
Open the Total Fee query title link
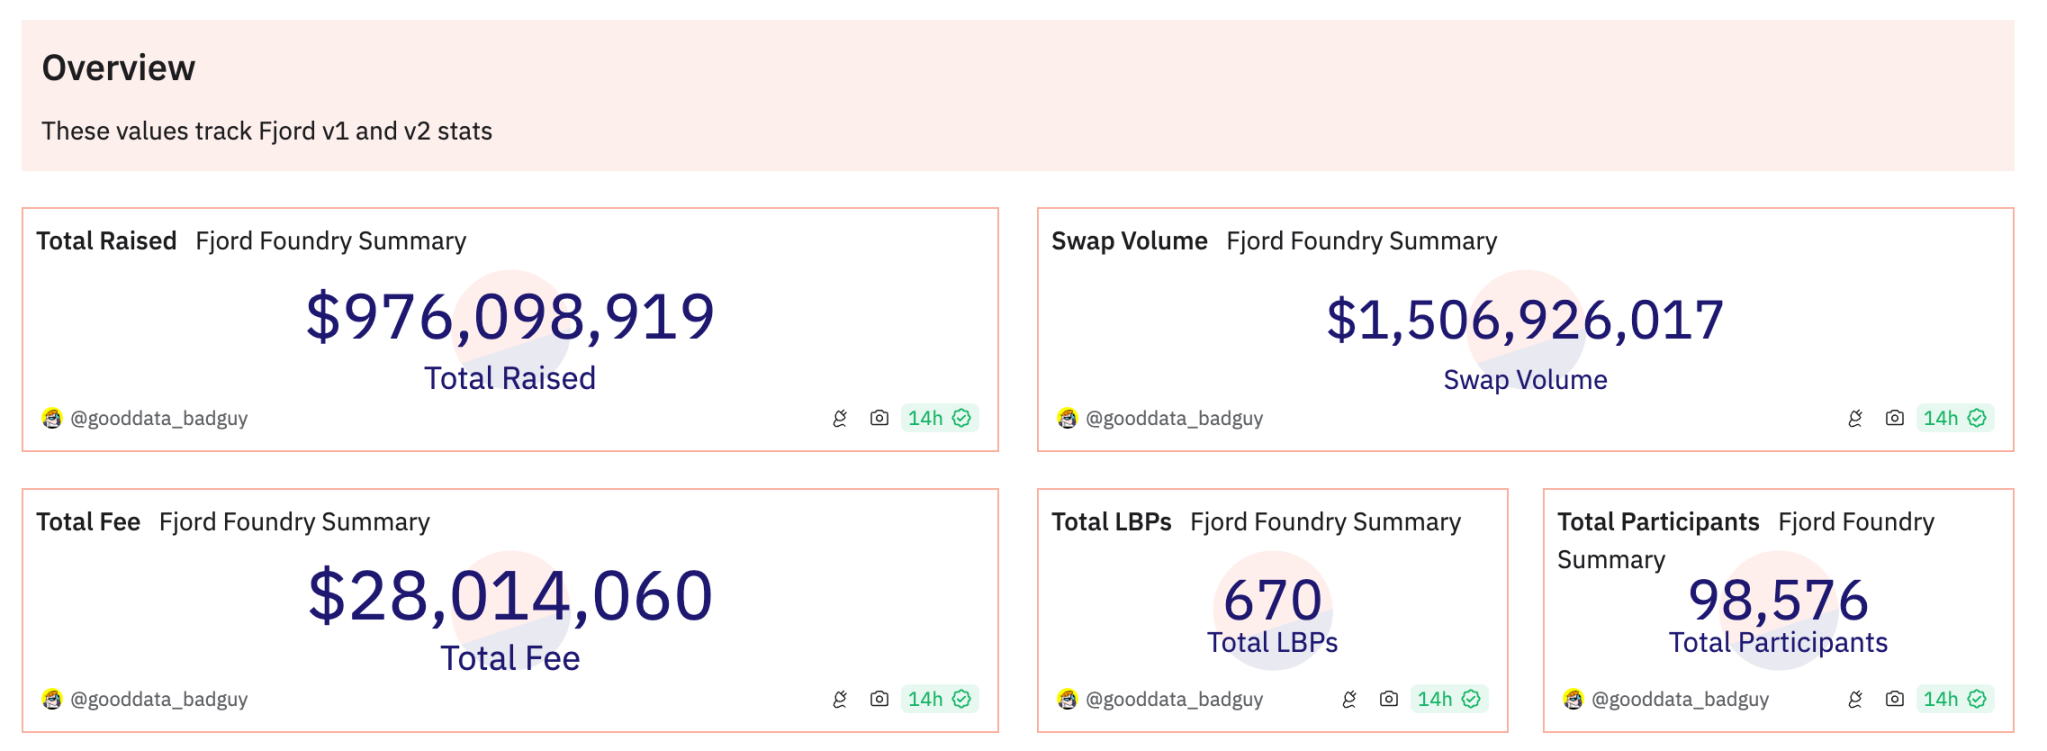[x=88, y=522]
